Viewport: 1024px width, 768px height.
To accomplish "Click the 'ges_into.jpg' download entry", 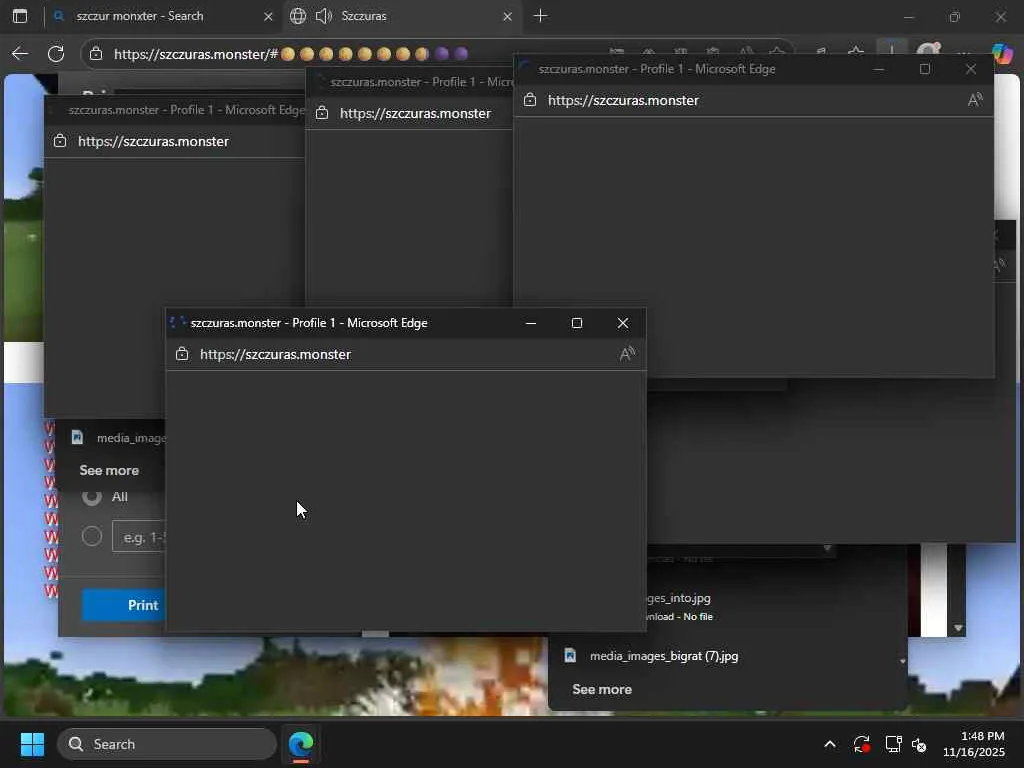I will 679,598.
